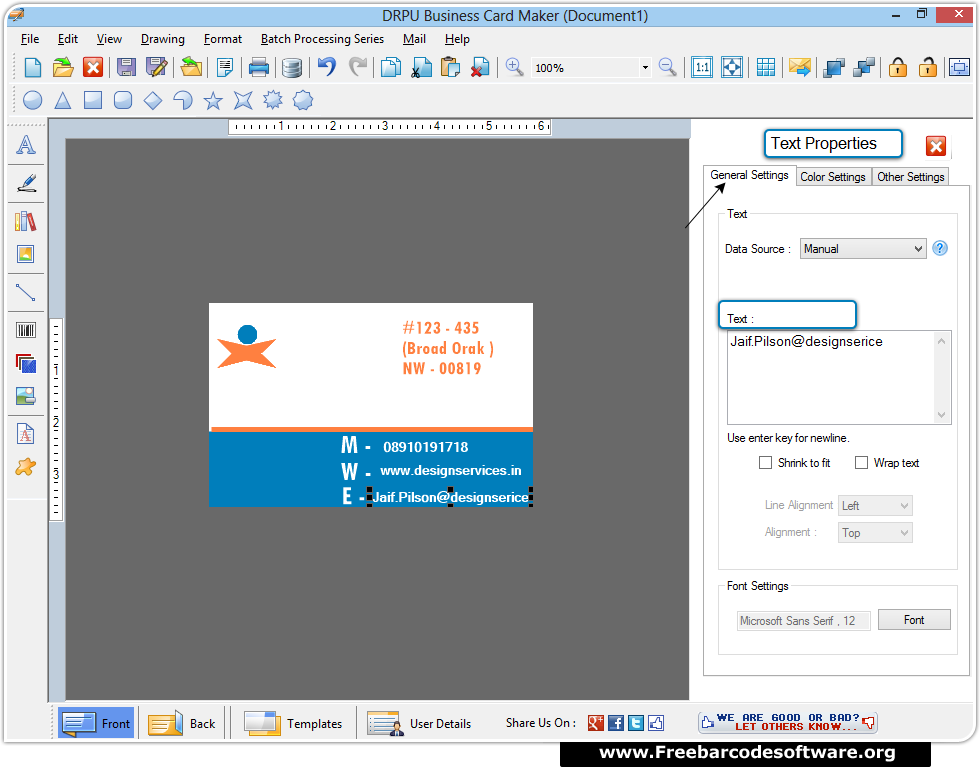Click the Redo arrow icon
The height and width of the screenshot is (767, 980).
[x=358, y=66]
